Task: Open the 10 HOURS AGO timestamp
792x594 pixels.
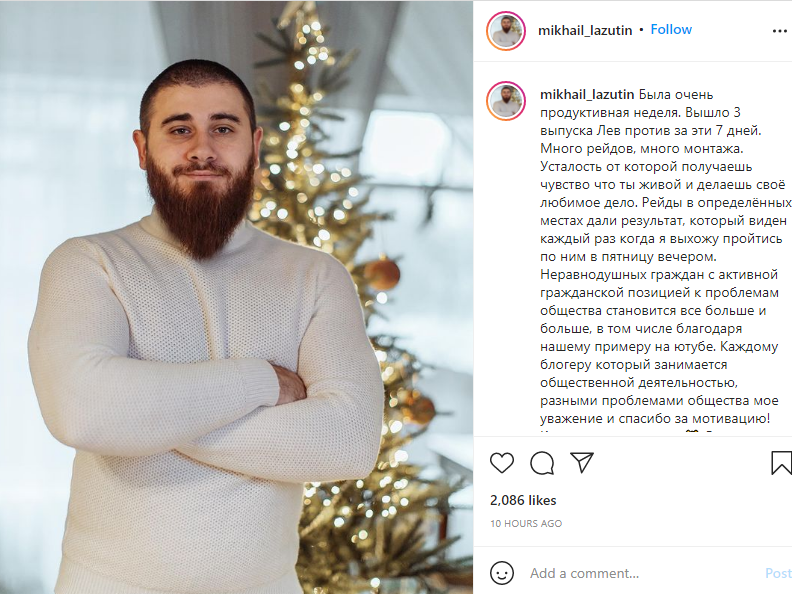Action: (x=526, y=523)
